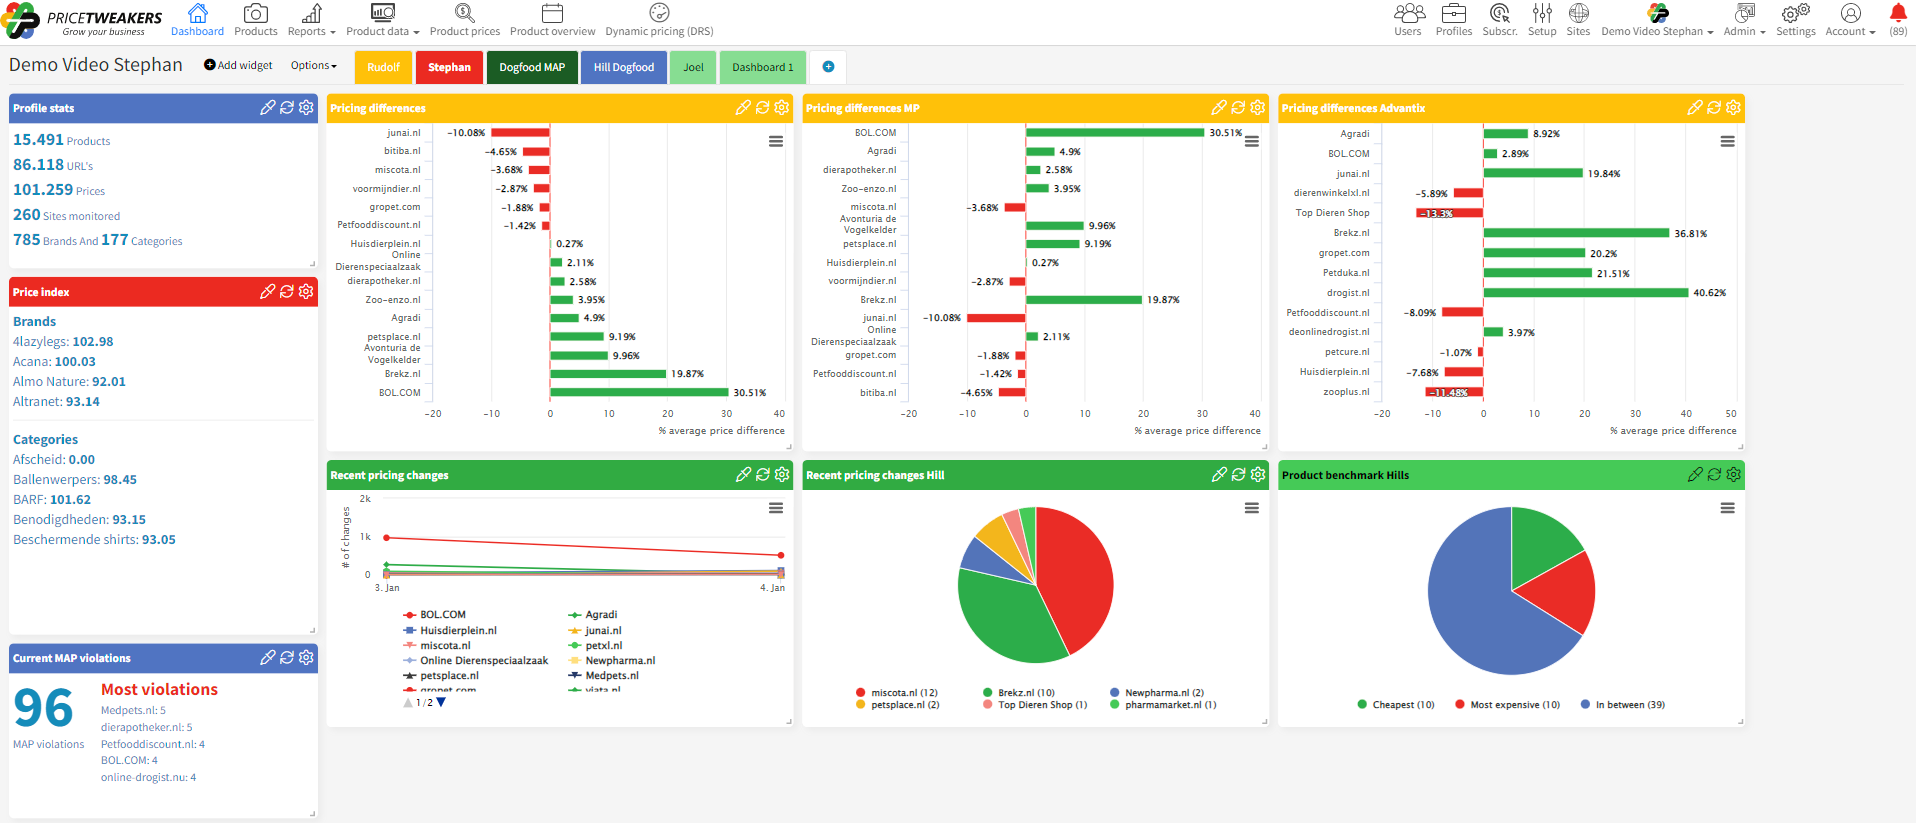Viewport: 1916px width, 823px height.
Task: Edit the Pricing differences widget
Action: (743, 108)
